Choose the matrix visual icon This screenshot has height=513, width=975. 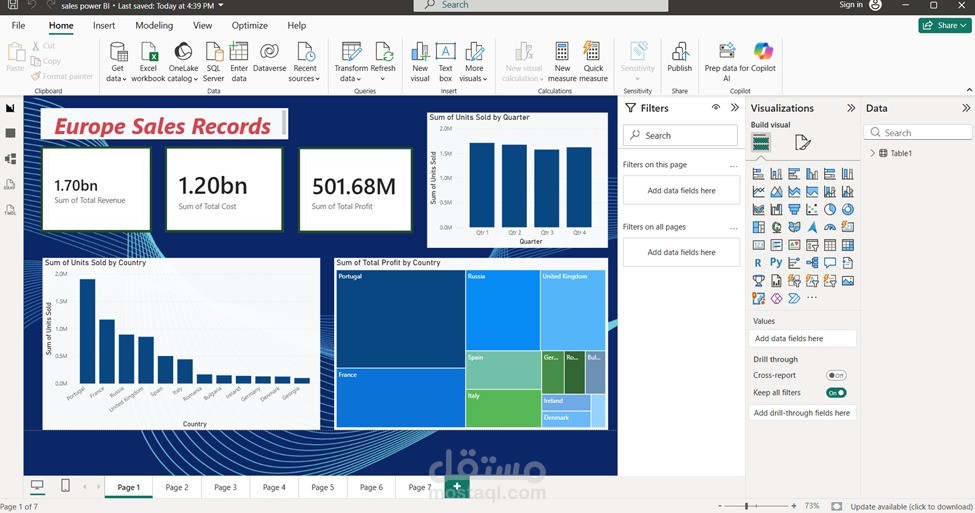click(x=848, y=245)
